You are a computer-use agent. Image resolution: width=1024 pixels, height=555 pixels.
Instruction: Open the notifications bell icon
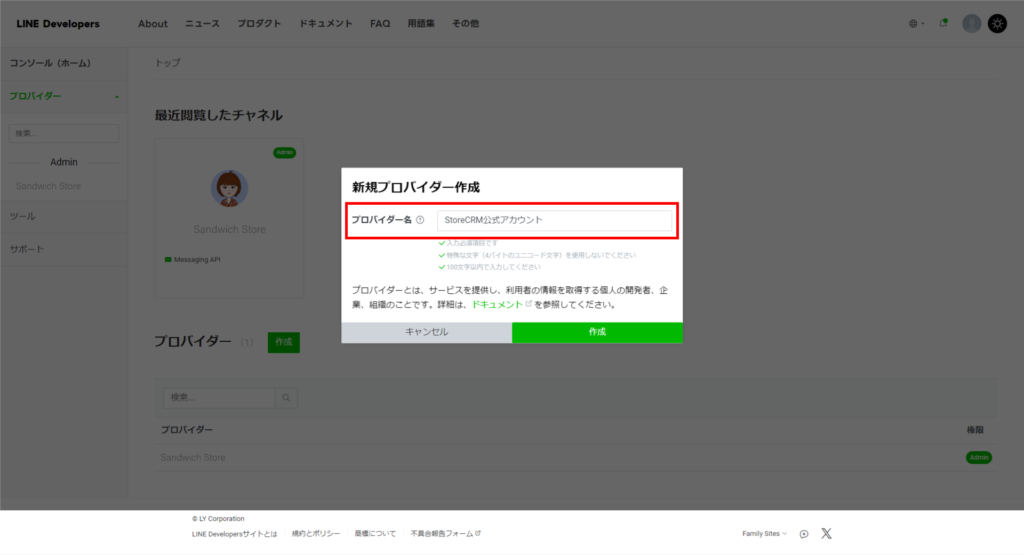tap(943, 24)
